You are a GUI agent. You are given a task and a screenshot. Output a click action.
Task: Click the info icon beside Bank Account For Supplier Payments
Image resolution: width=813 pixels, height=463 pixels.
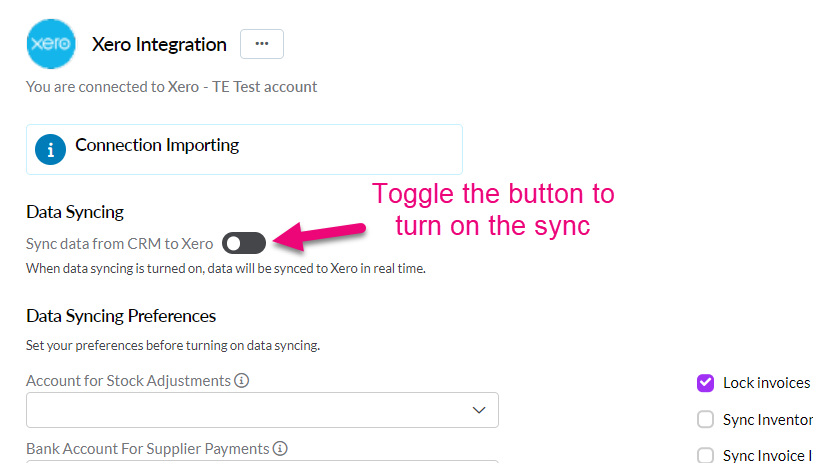tap(280, 448)
